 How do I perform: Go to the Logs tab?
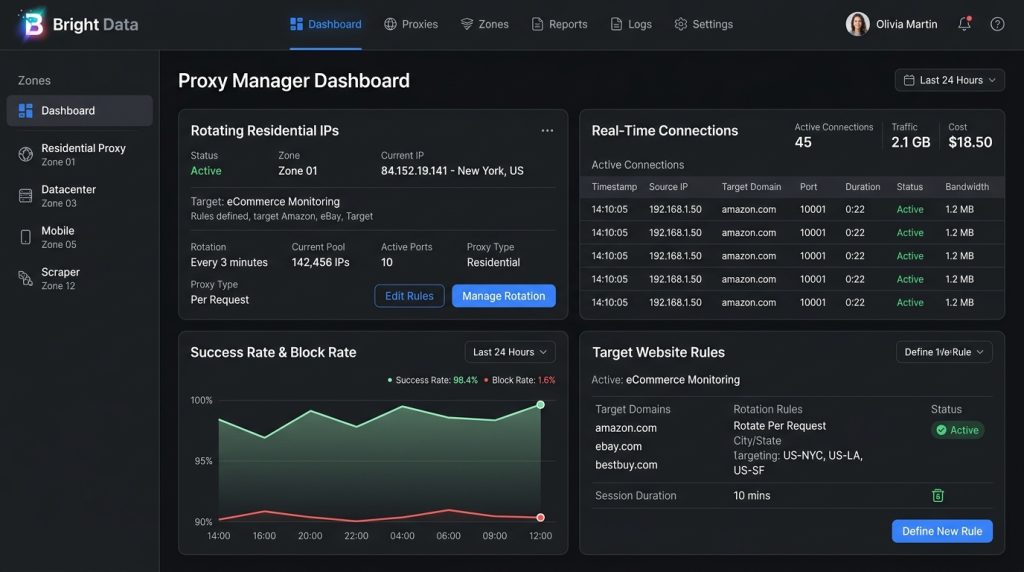631,24
